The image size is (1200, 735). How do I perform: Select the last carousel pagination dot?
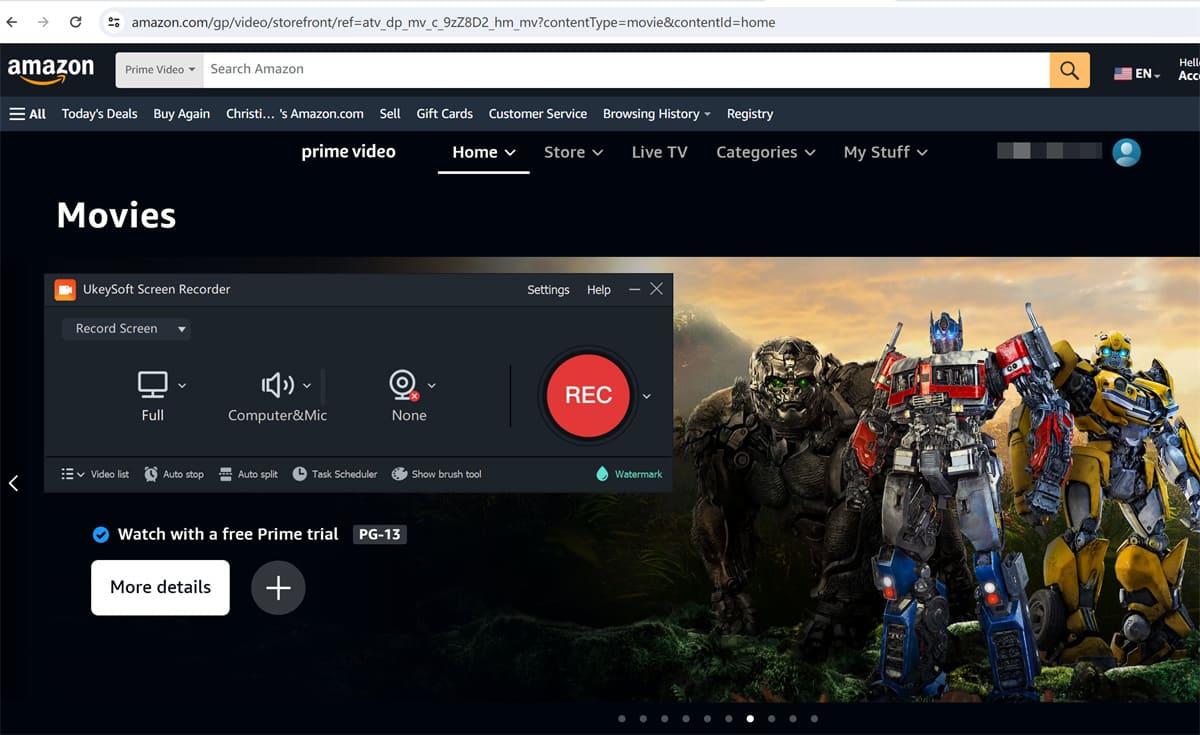815,718
